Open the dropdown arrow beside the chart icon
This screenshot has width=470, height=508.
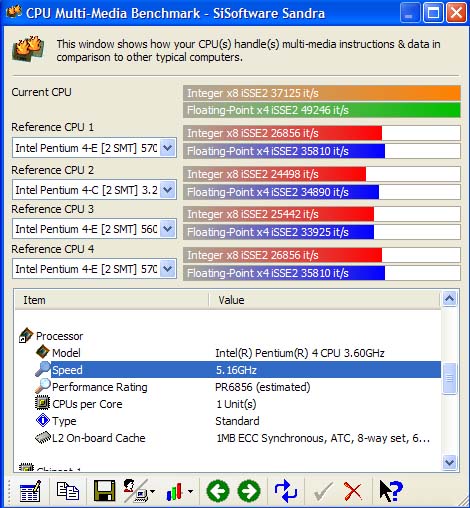pos(190,491)
